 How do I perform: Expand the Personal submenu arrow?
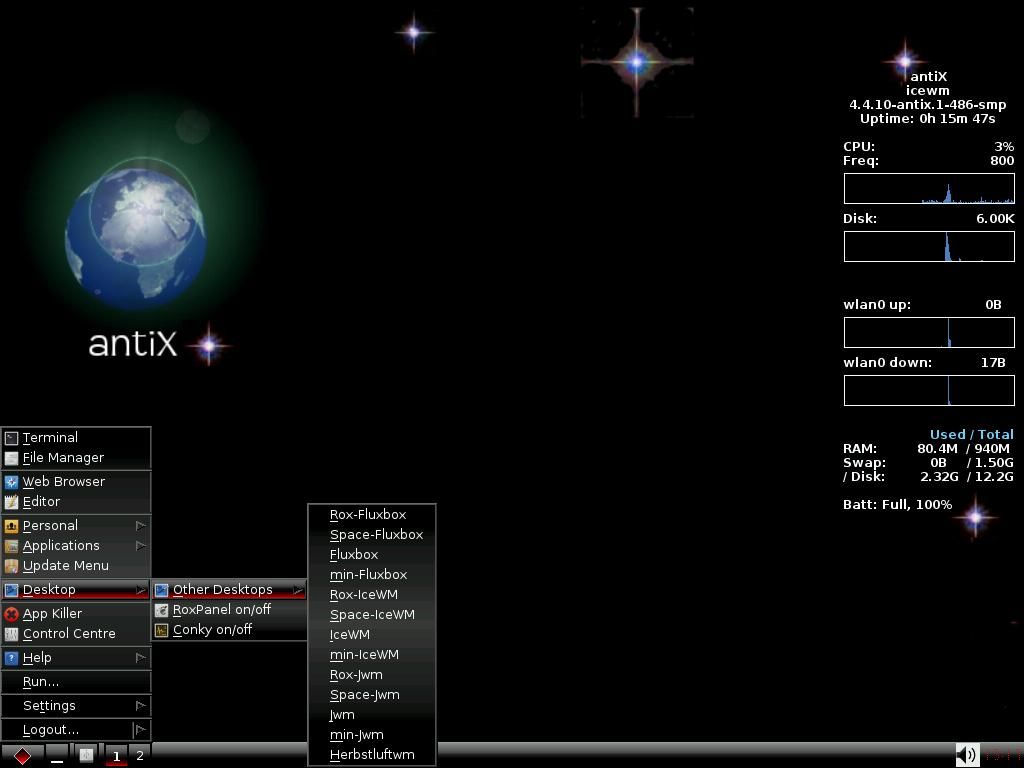(x=140, y=526)
